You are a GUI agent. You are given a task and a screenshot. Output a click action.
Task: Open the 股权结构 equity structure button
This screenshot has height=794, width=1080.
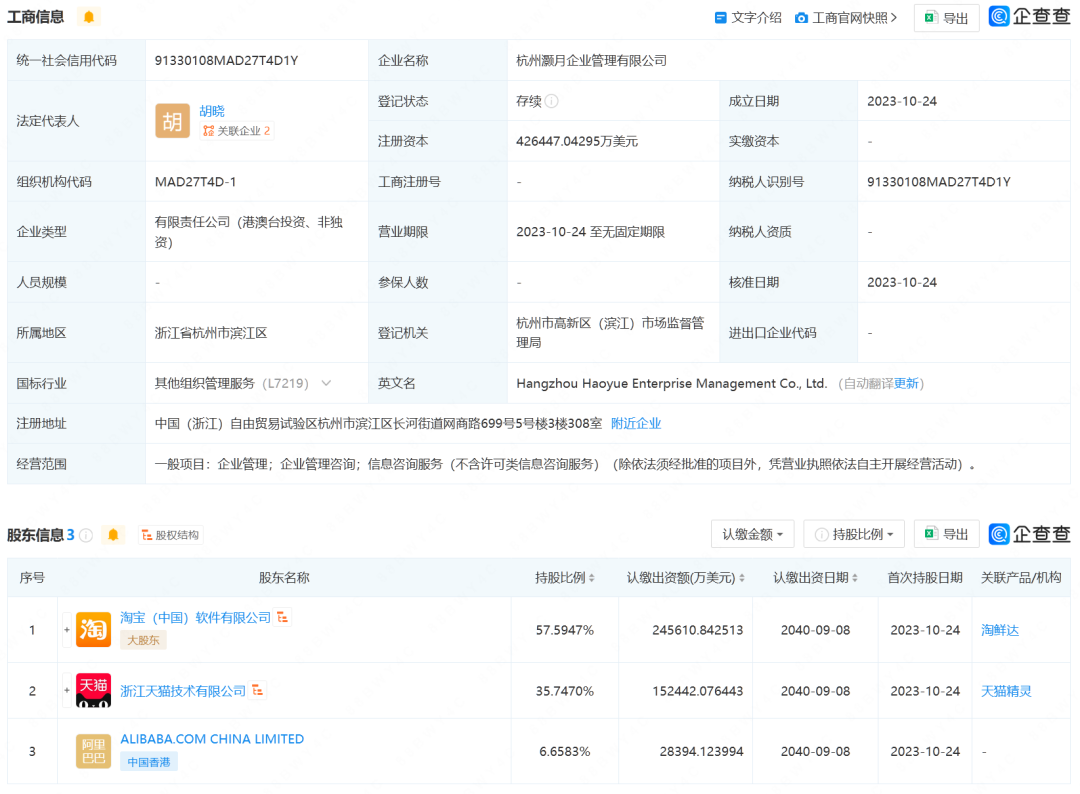click(171, 535)
